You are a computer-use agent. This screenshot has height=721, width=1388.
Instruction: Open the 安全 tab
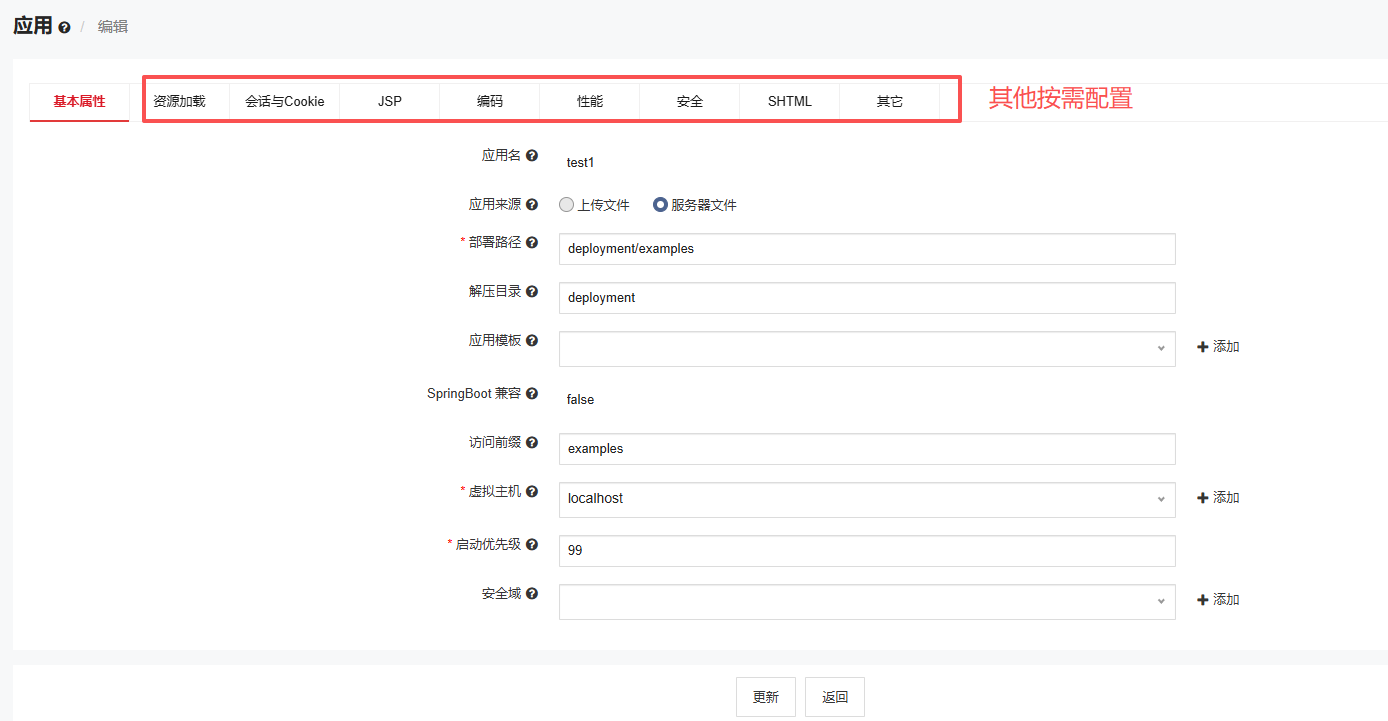coord(690,102)
